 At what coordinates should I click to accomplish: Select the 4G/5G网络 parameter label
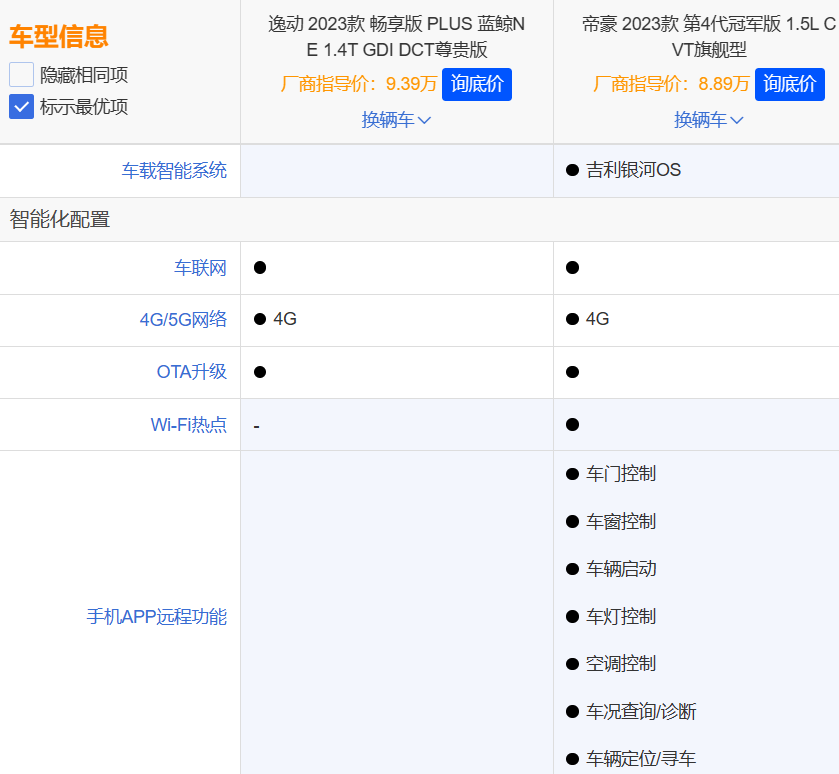[x=183, y=320]
